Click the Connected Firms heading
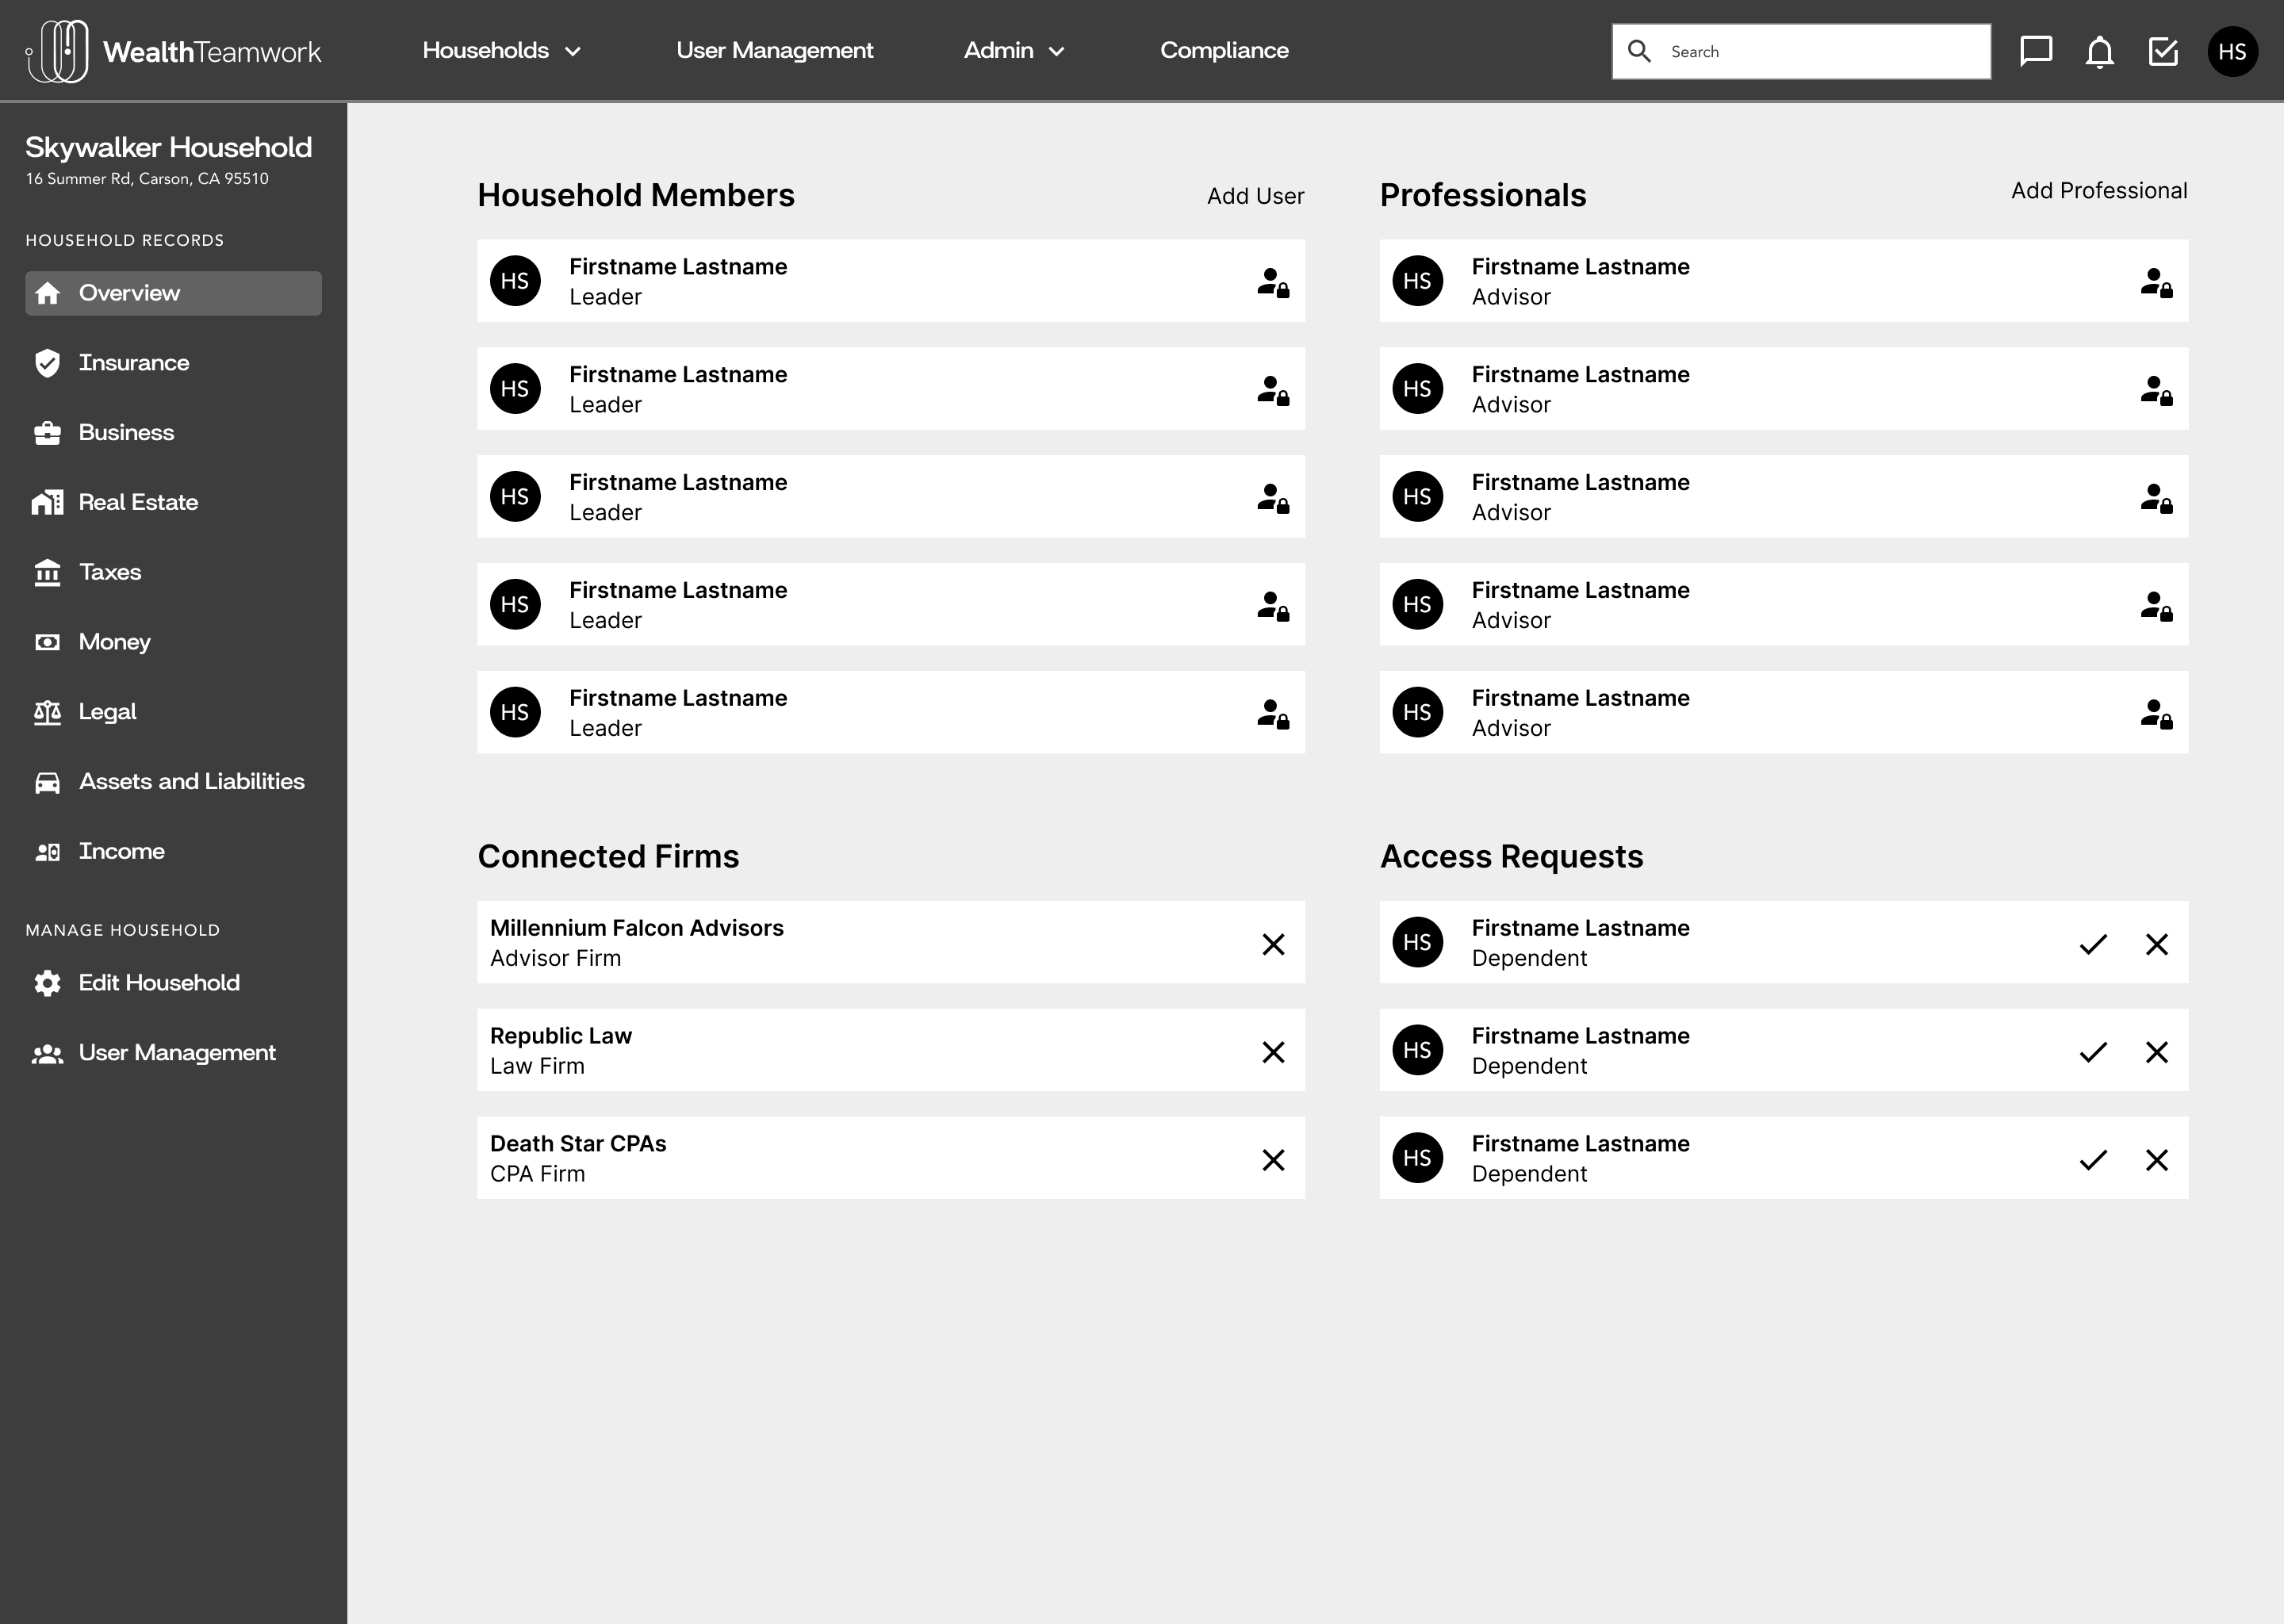The image size is (2284, 1624). point(608,857)
